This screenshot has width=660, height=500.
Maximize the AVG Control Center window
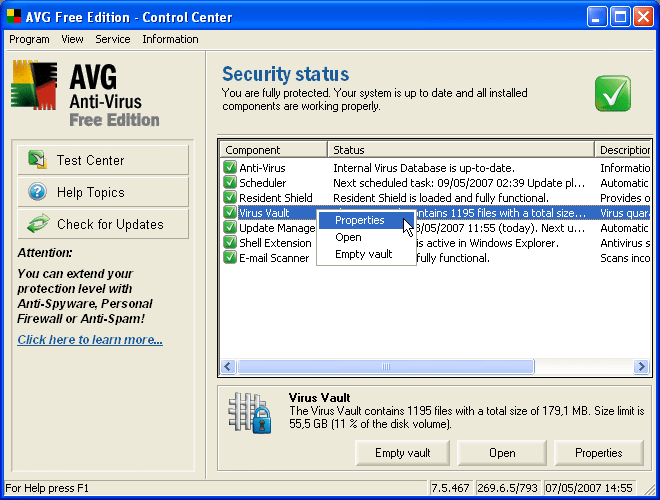point(620,17)
